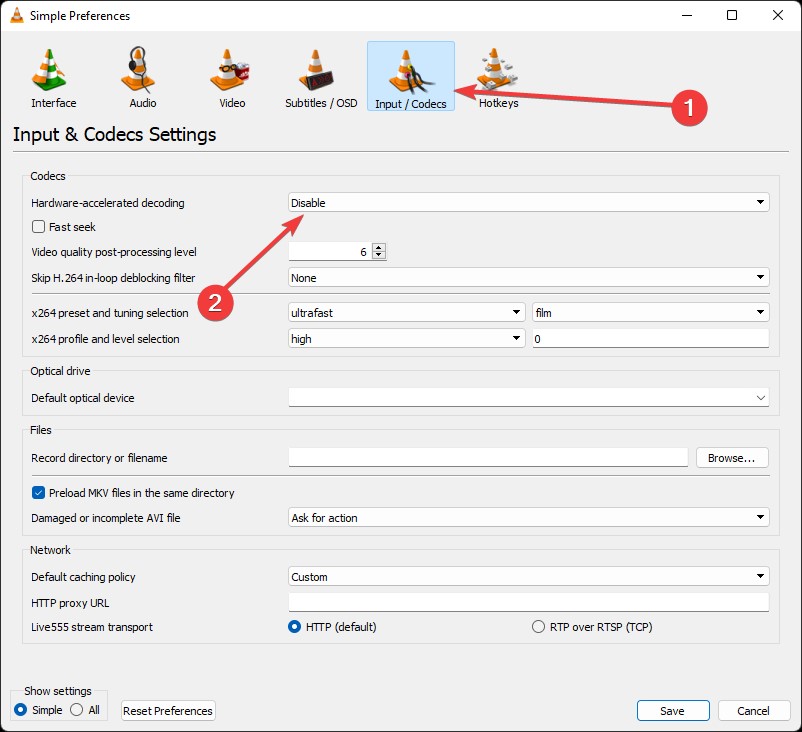Open the Audio preferences headphone cone icon
802x732 pixels.
click(138, 70)
